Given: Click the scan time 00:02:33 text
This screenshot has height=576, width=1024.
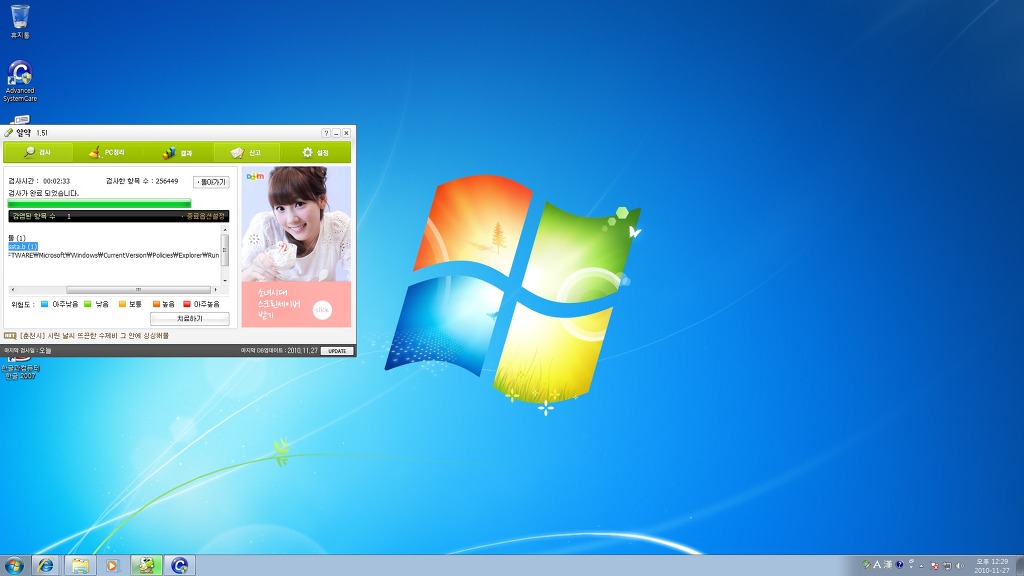Looking at the screenshot, I should click(x=56, y=181).
